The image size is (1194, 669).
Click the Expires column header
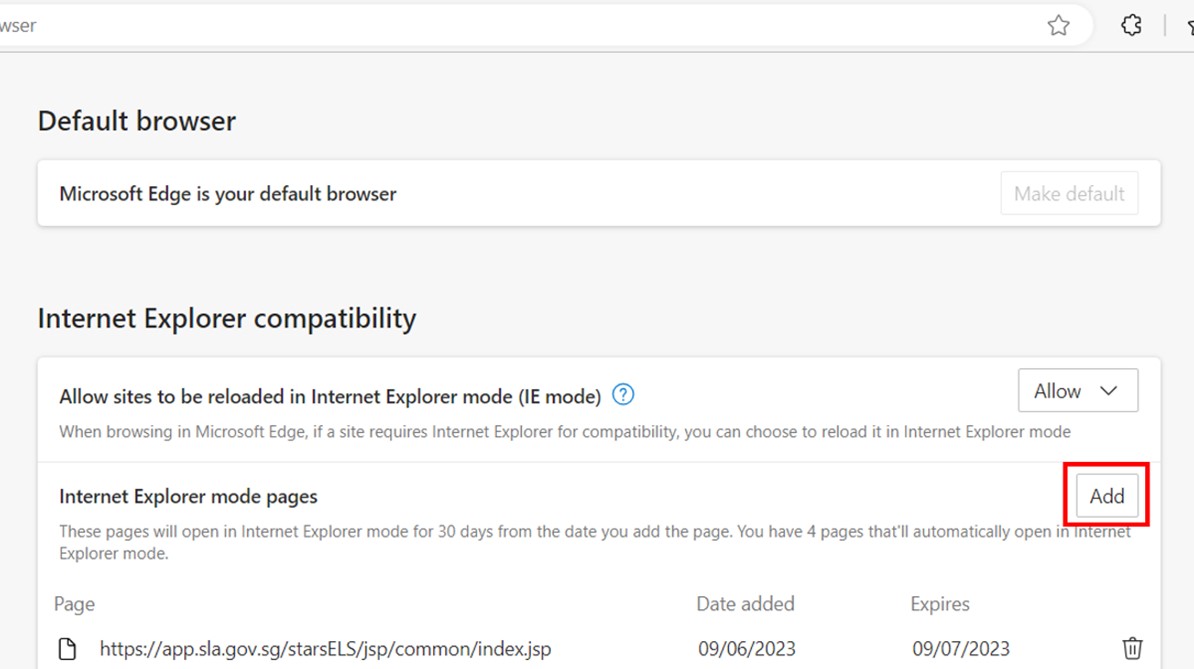click(x=940, y=604)
